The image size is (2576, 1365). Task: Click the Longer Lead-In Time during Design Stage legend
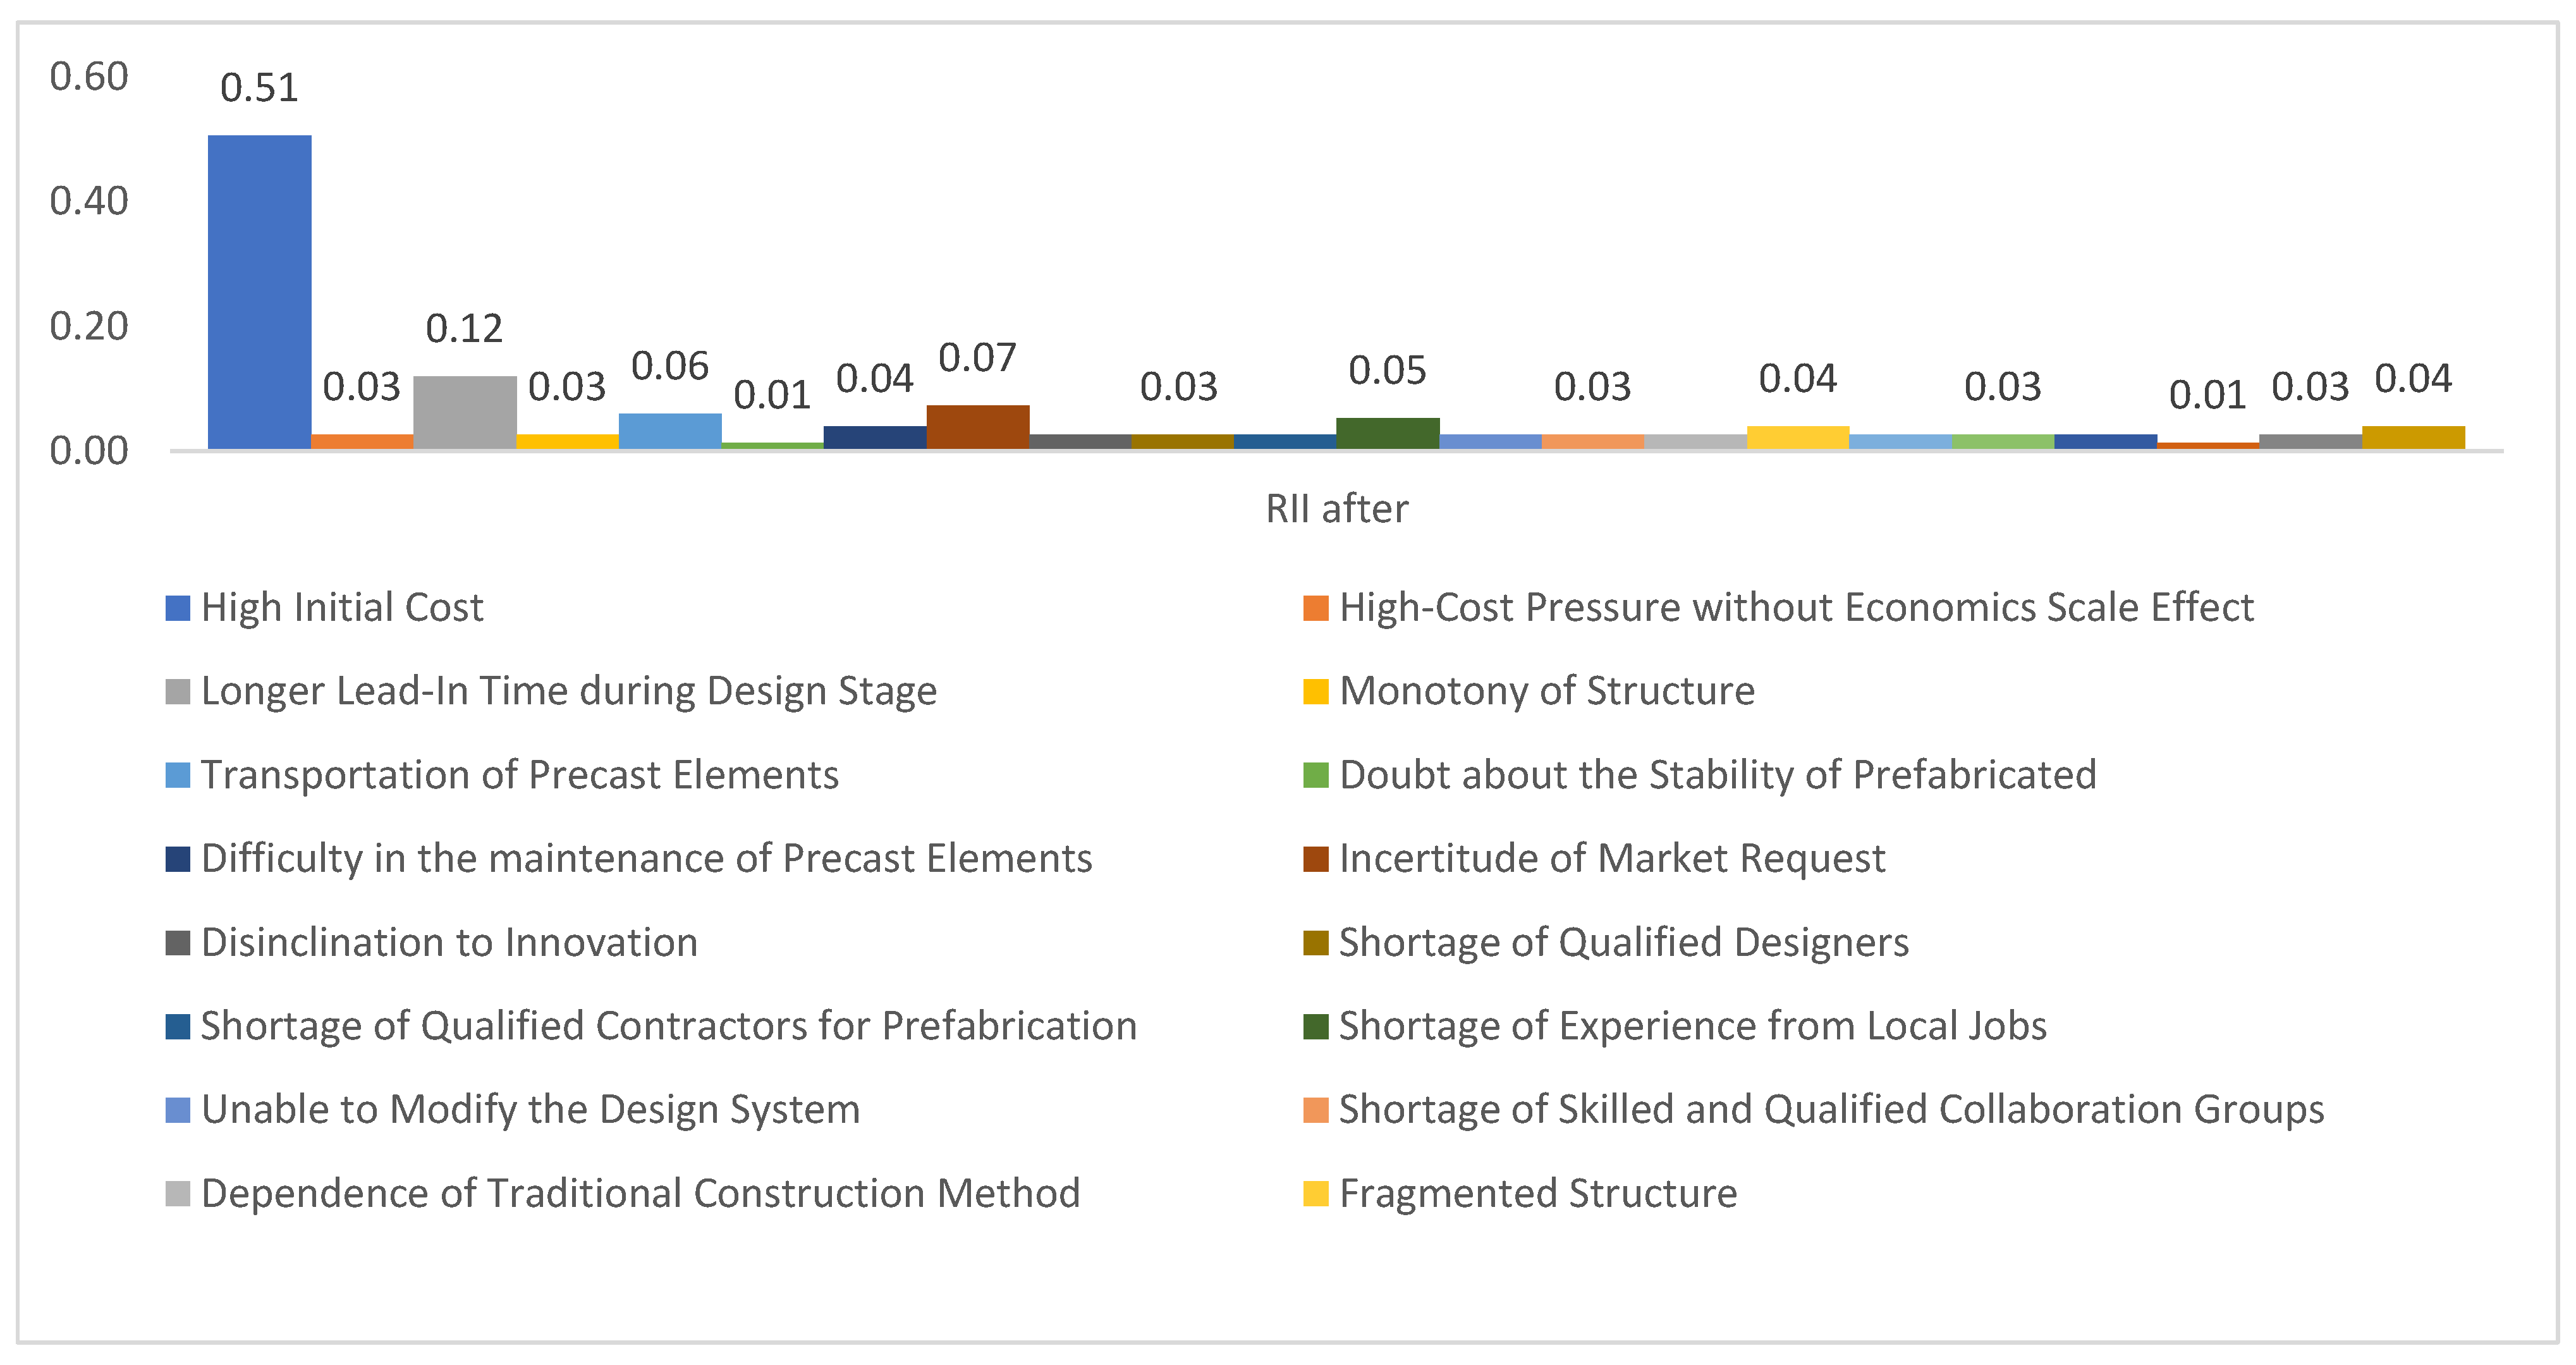(x=568, y=692)
